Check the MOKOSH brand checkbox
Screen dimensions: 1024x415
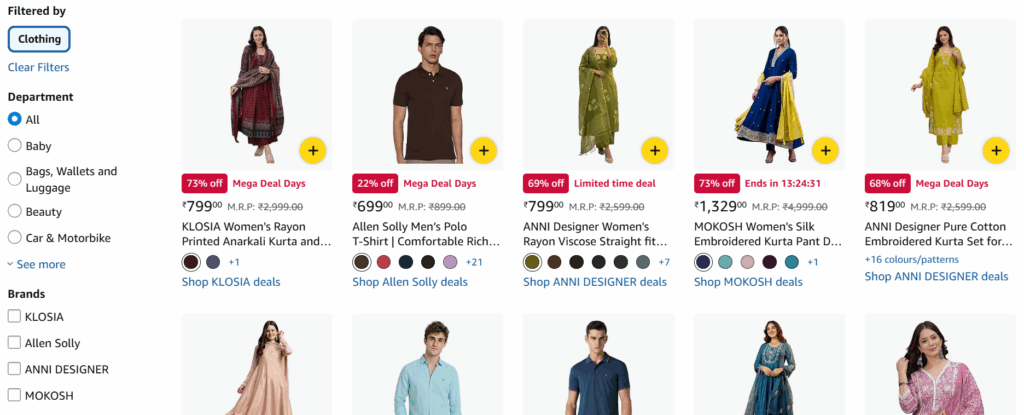click(x=15, y=395)
